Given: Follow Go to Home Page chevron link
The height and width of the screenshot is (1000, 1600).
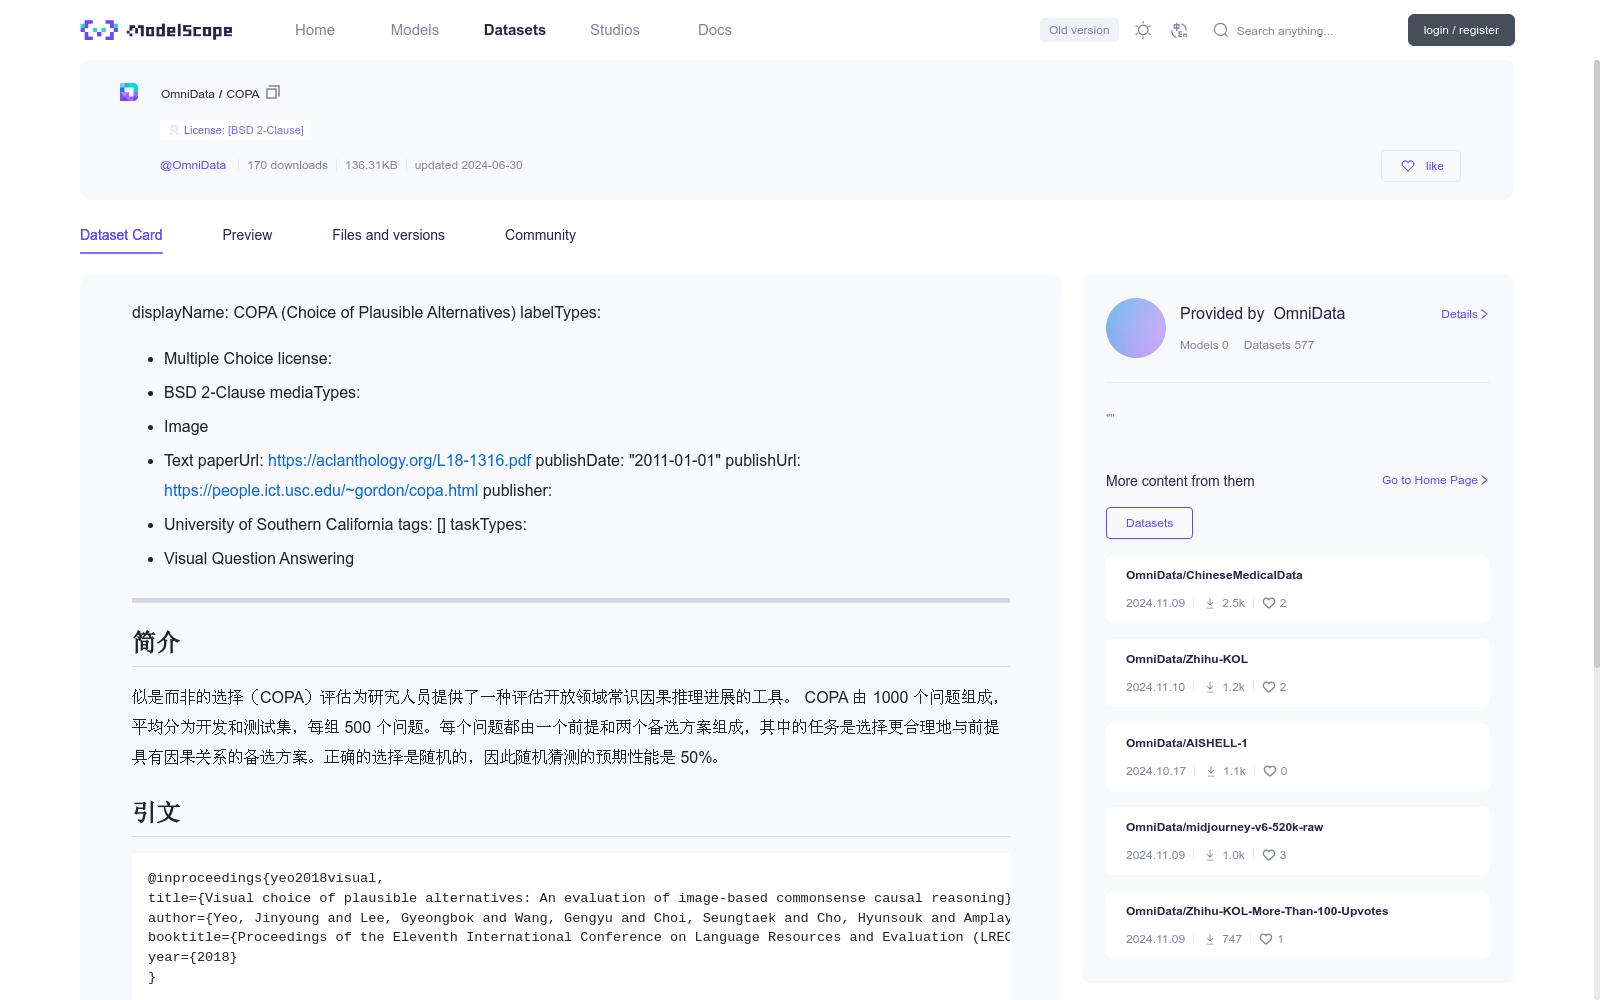Looking at the screenshot, I should click(1435, 480).
